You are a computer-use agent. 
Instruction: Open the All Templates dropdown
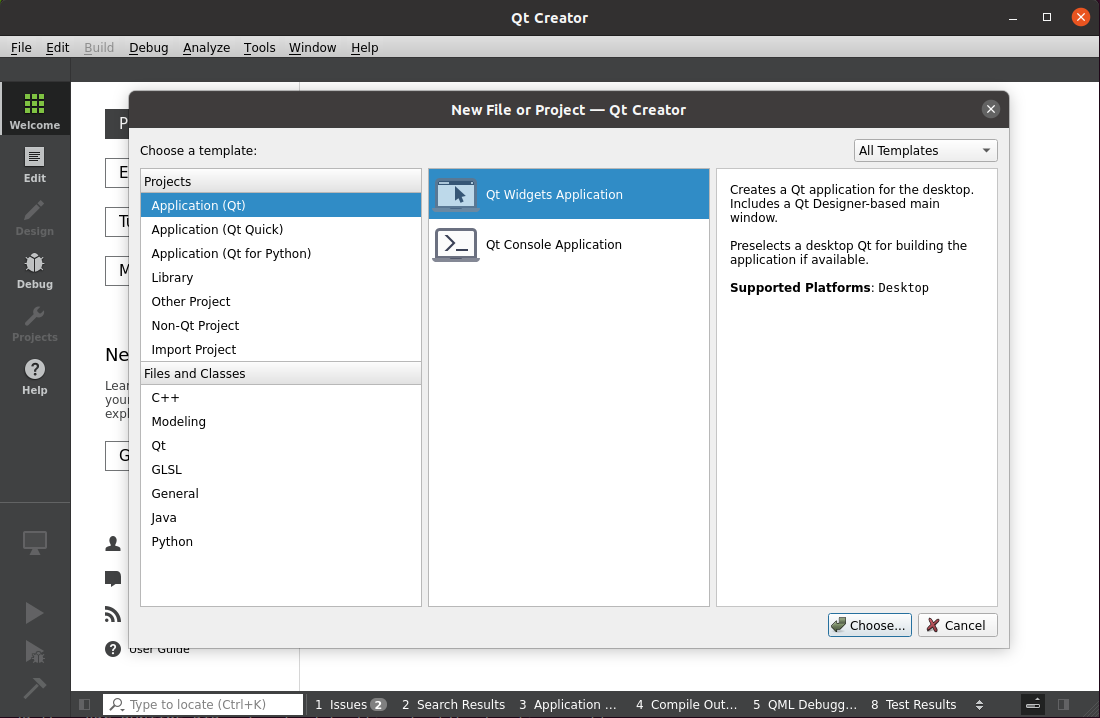click(925, 150)
